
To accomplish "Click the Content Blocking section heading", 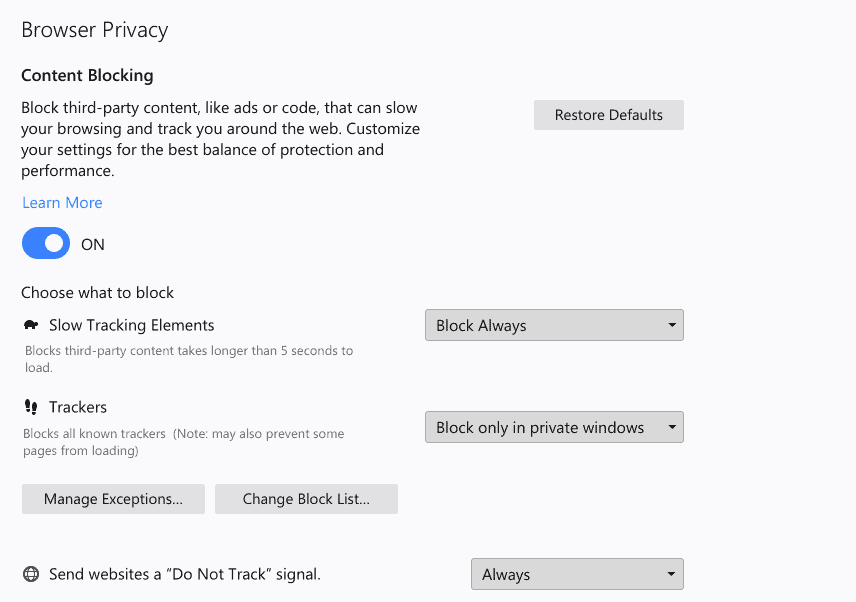I will [x=87, y=75].
